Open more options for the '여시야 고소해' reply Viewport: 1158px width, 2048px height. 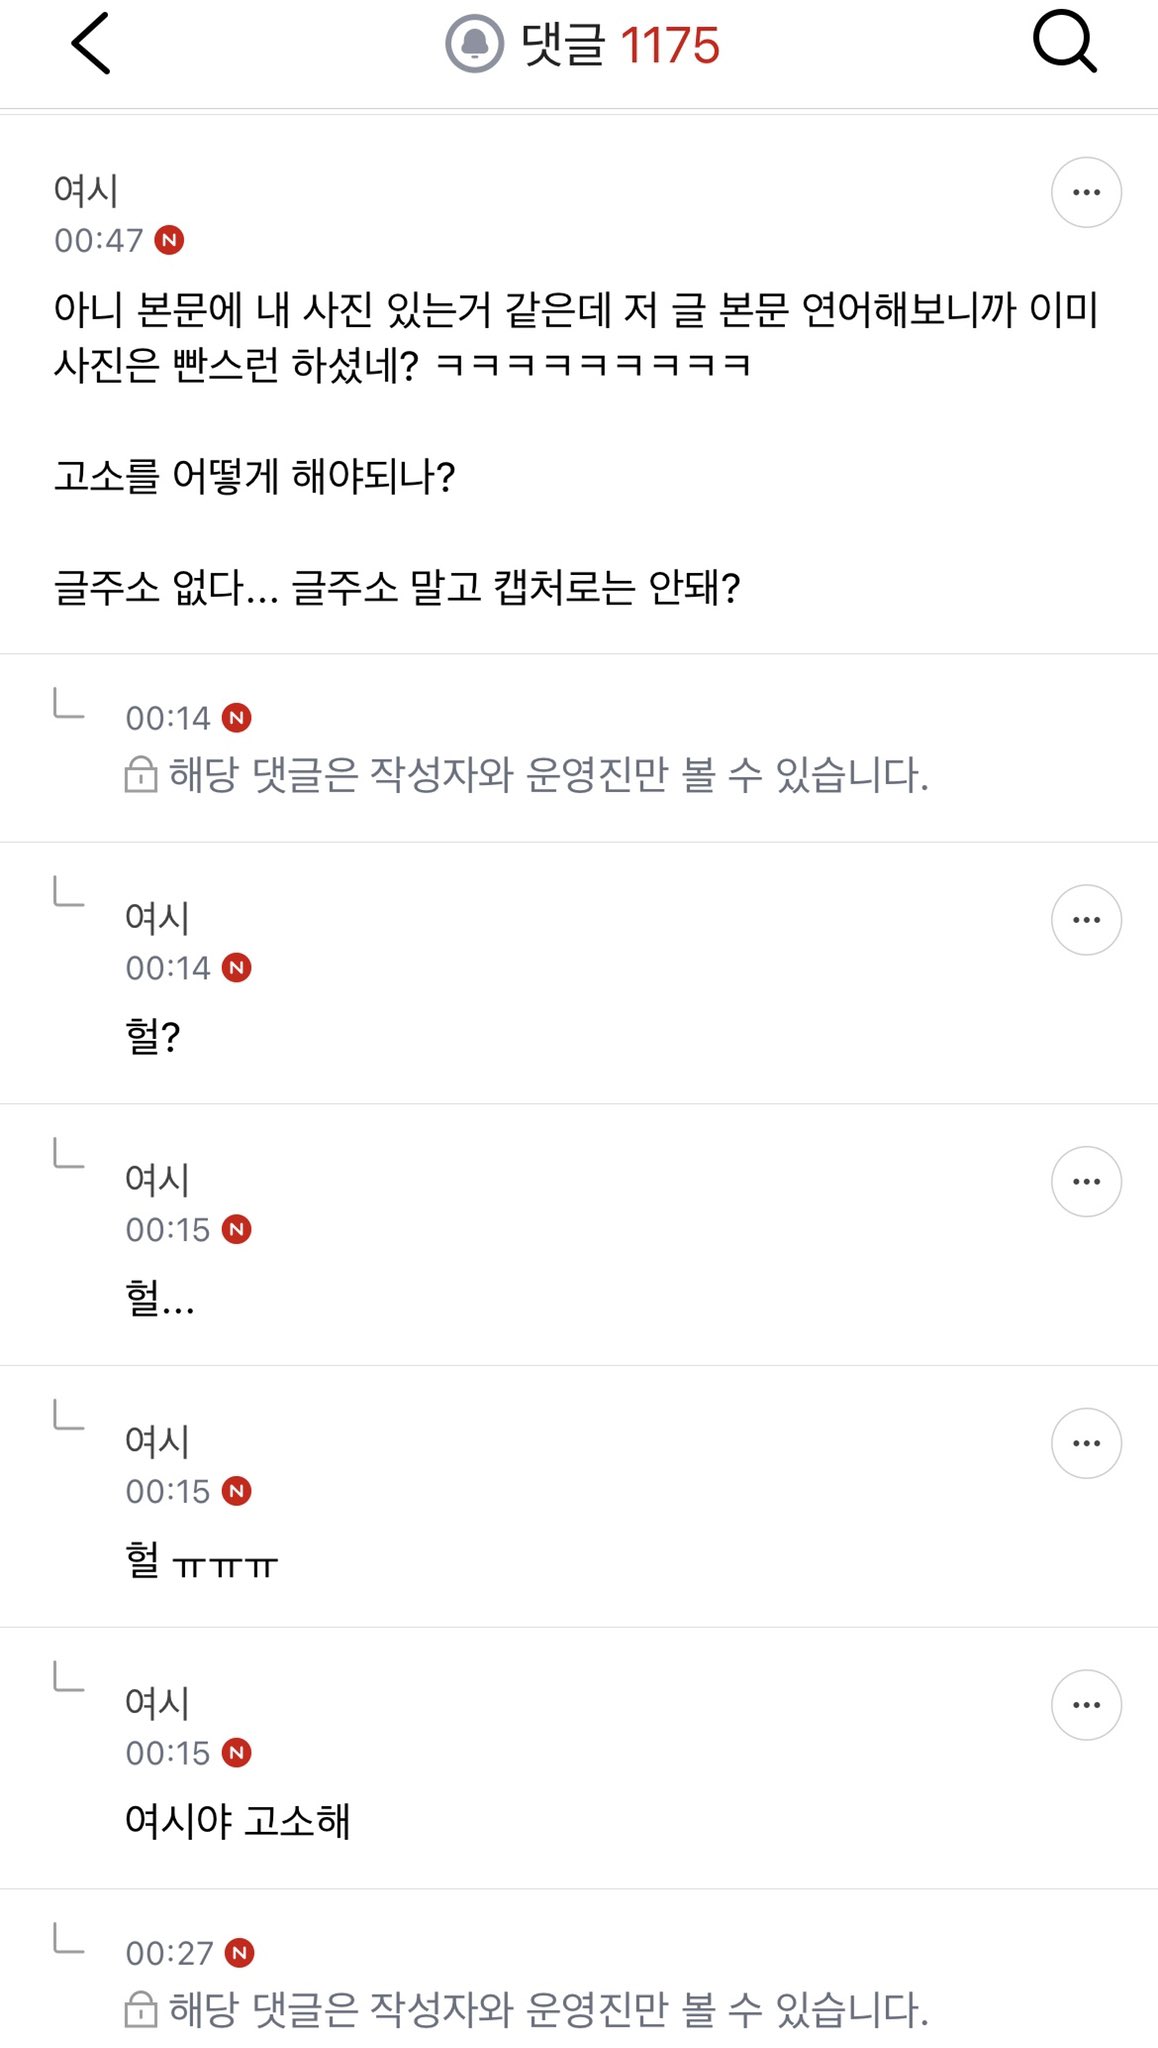tap(1086, 1705)
